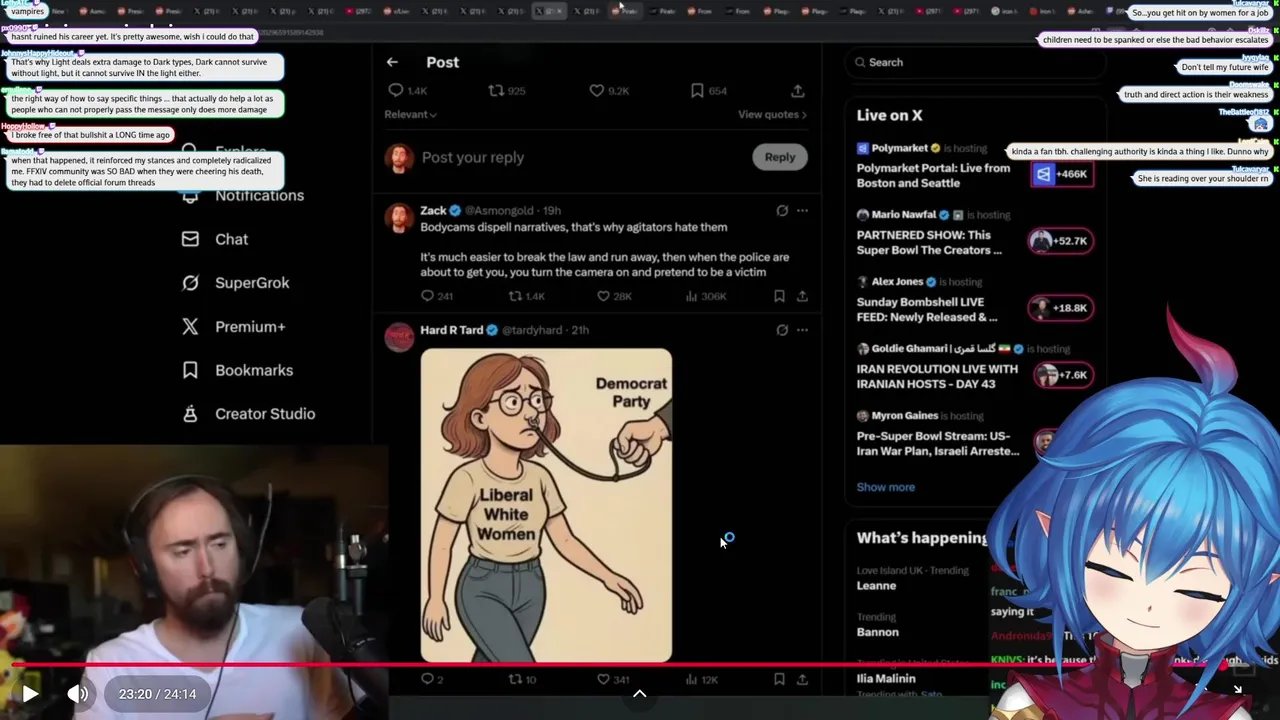The width and height of the screenshot is (1280, 720).
Task: Repost Zack's post showing 1.4K
Action: [x=515, y=296]
